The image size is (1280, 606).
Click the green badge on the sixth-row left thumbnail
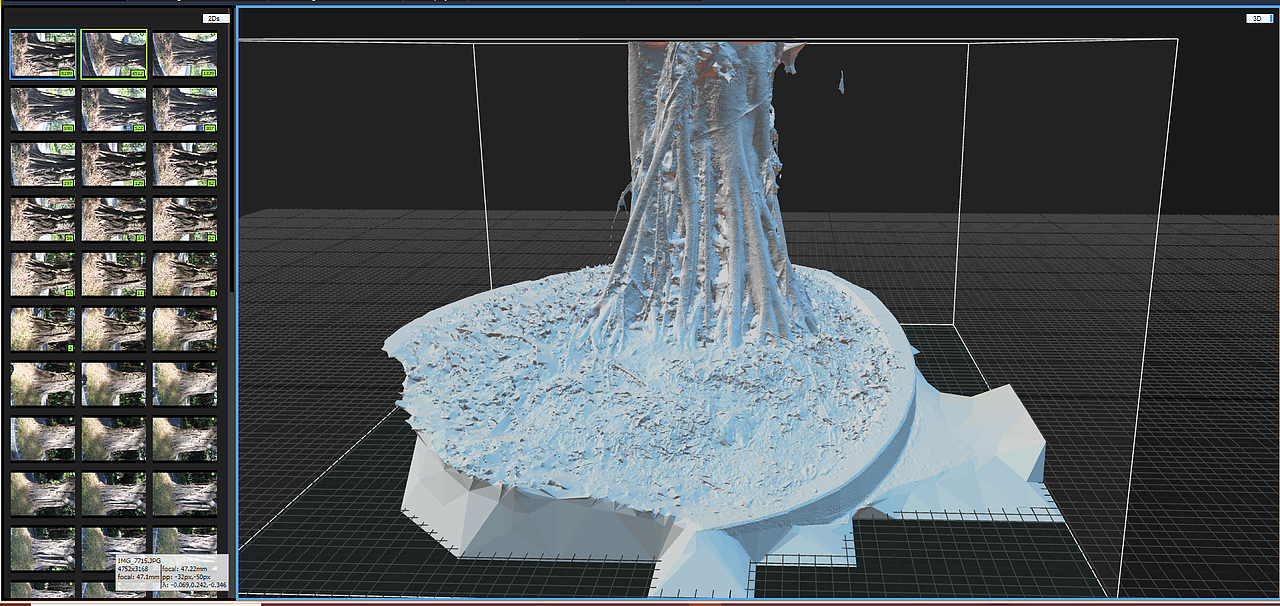tap(69, 347)
